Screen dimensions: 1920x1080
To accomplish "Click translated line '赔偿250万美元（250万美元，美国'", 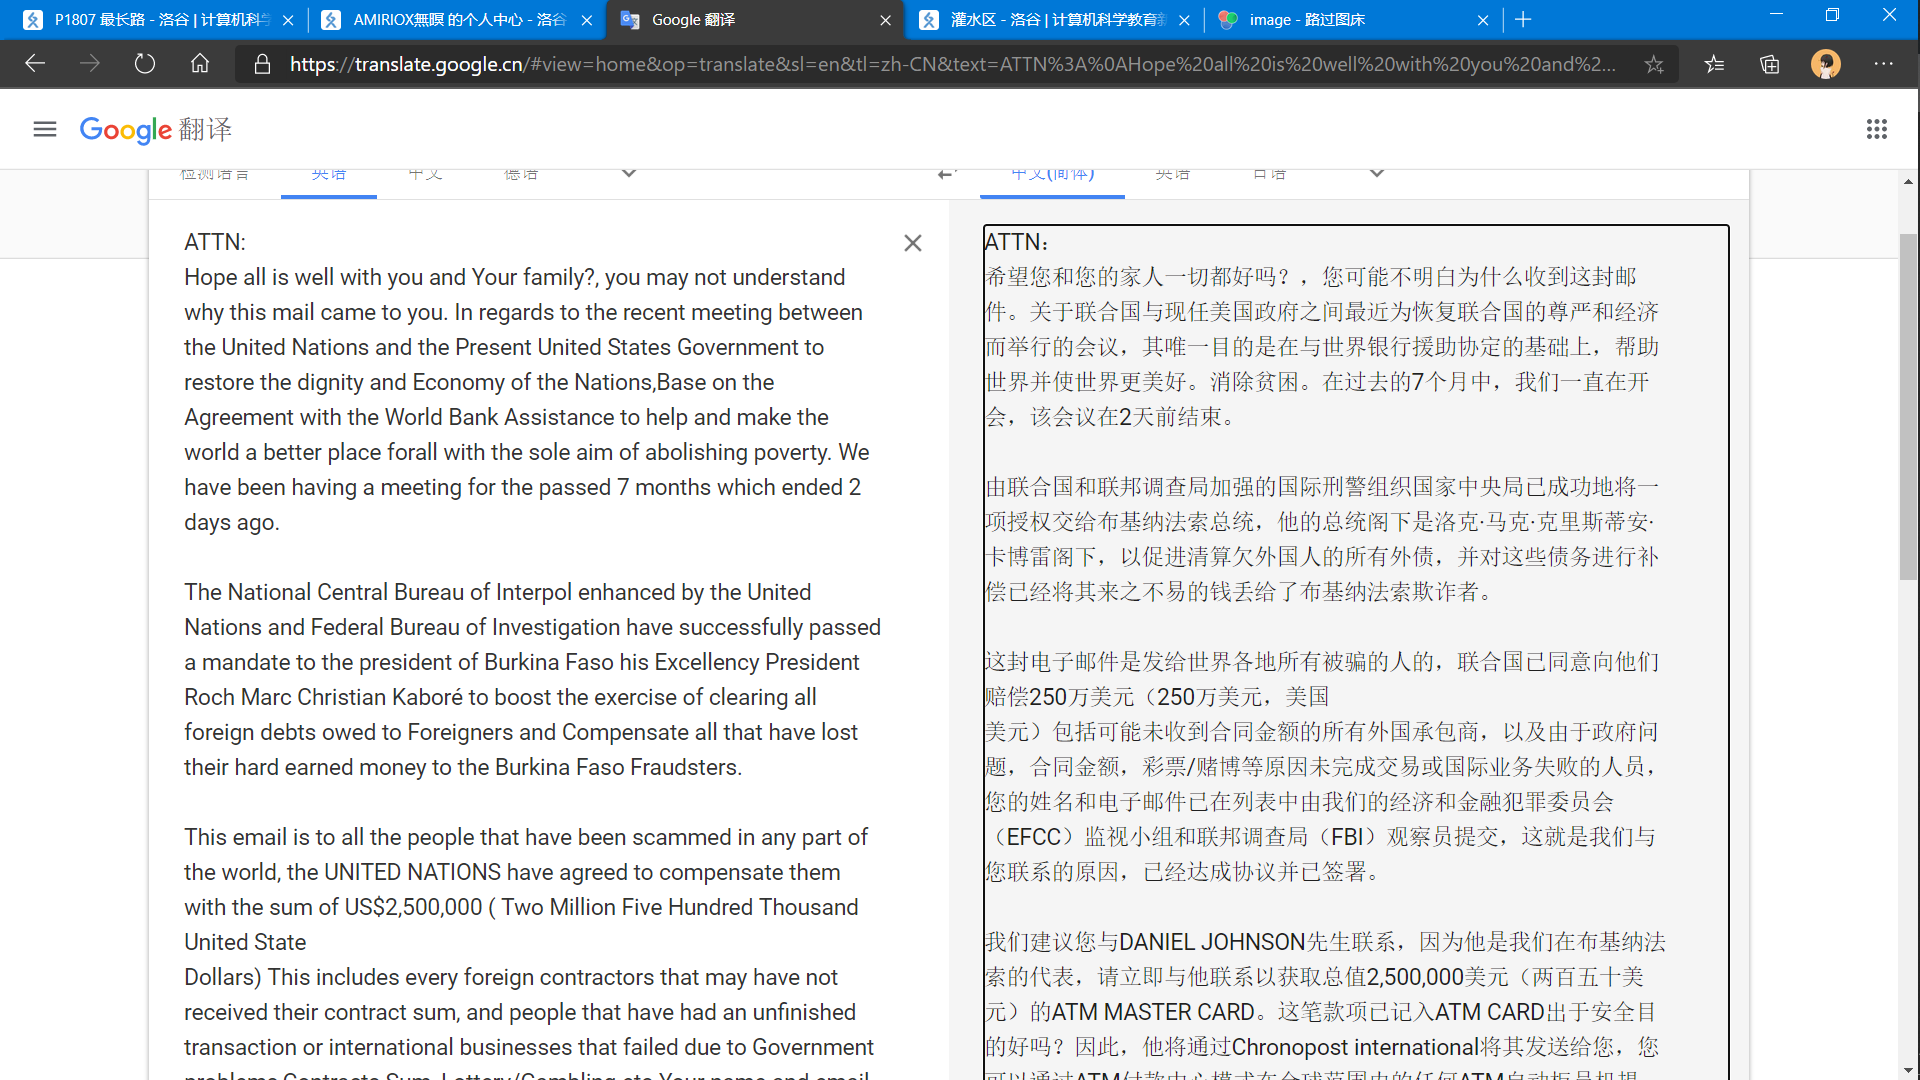I will coord(1157,697).
